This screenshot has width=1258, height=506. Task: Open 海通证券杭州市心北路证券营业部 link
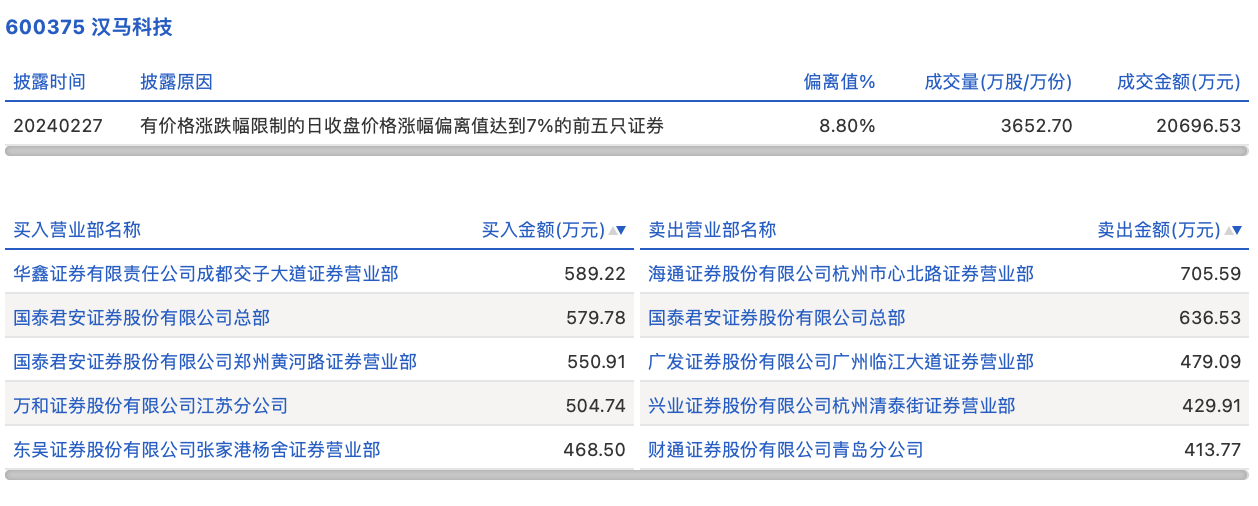(841, 273)
